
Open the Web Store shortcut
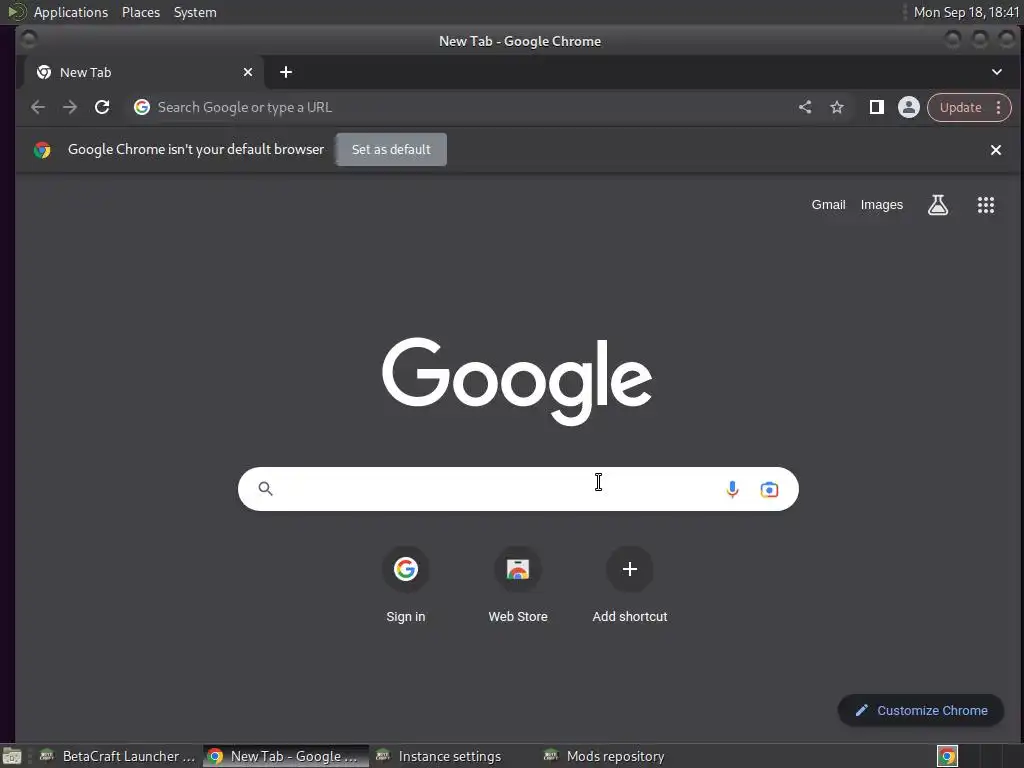coord(518,584)
